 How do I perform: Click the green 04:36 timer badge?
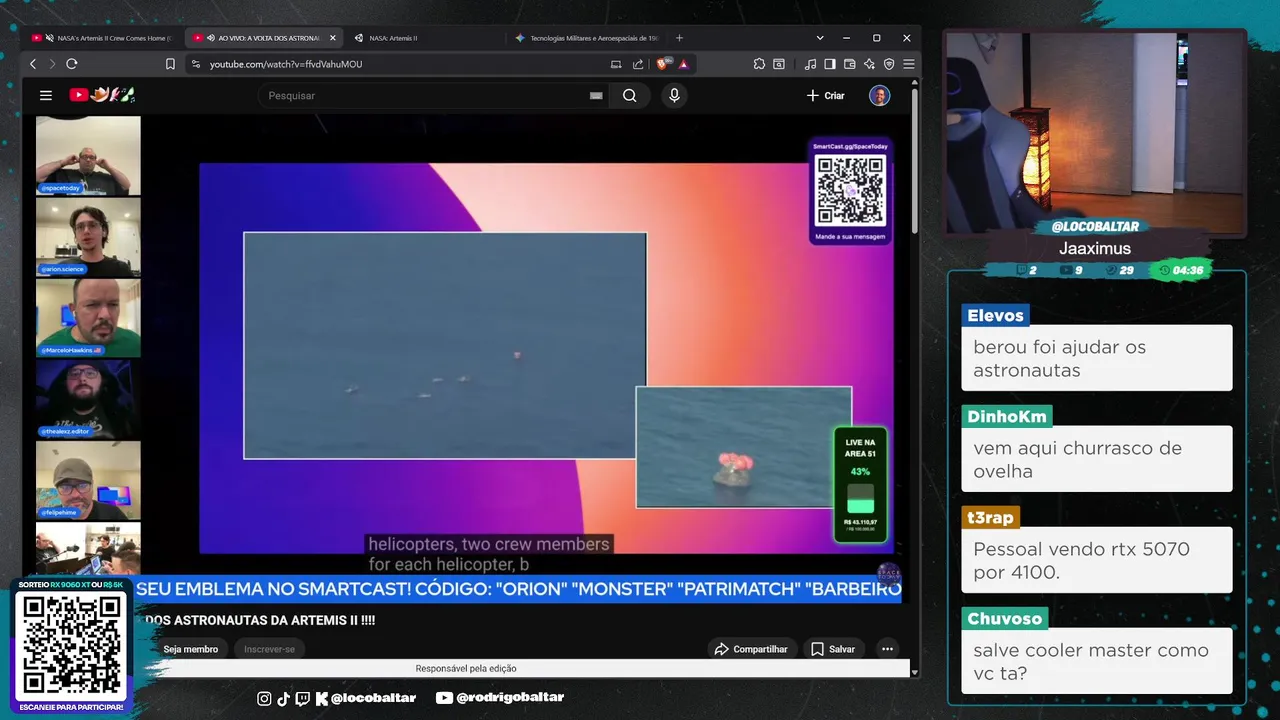pos(1181,270)
